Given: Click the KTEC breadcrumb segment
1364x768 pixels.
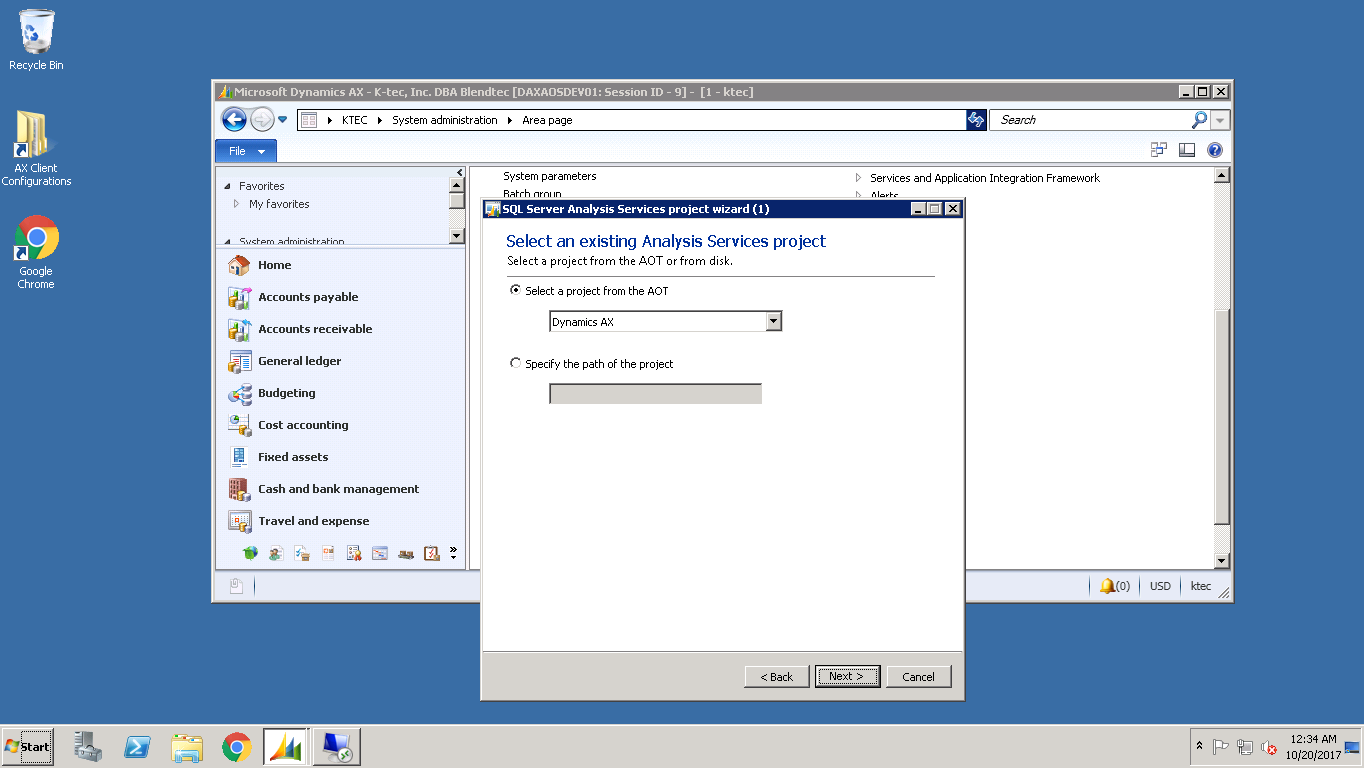Looking at the screenshot, I should tap(354, 120).
